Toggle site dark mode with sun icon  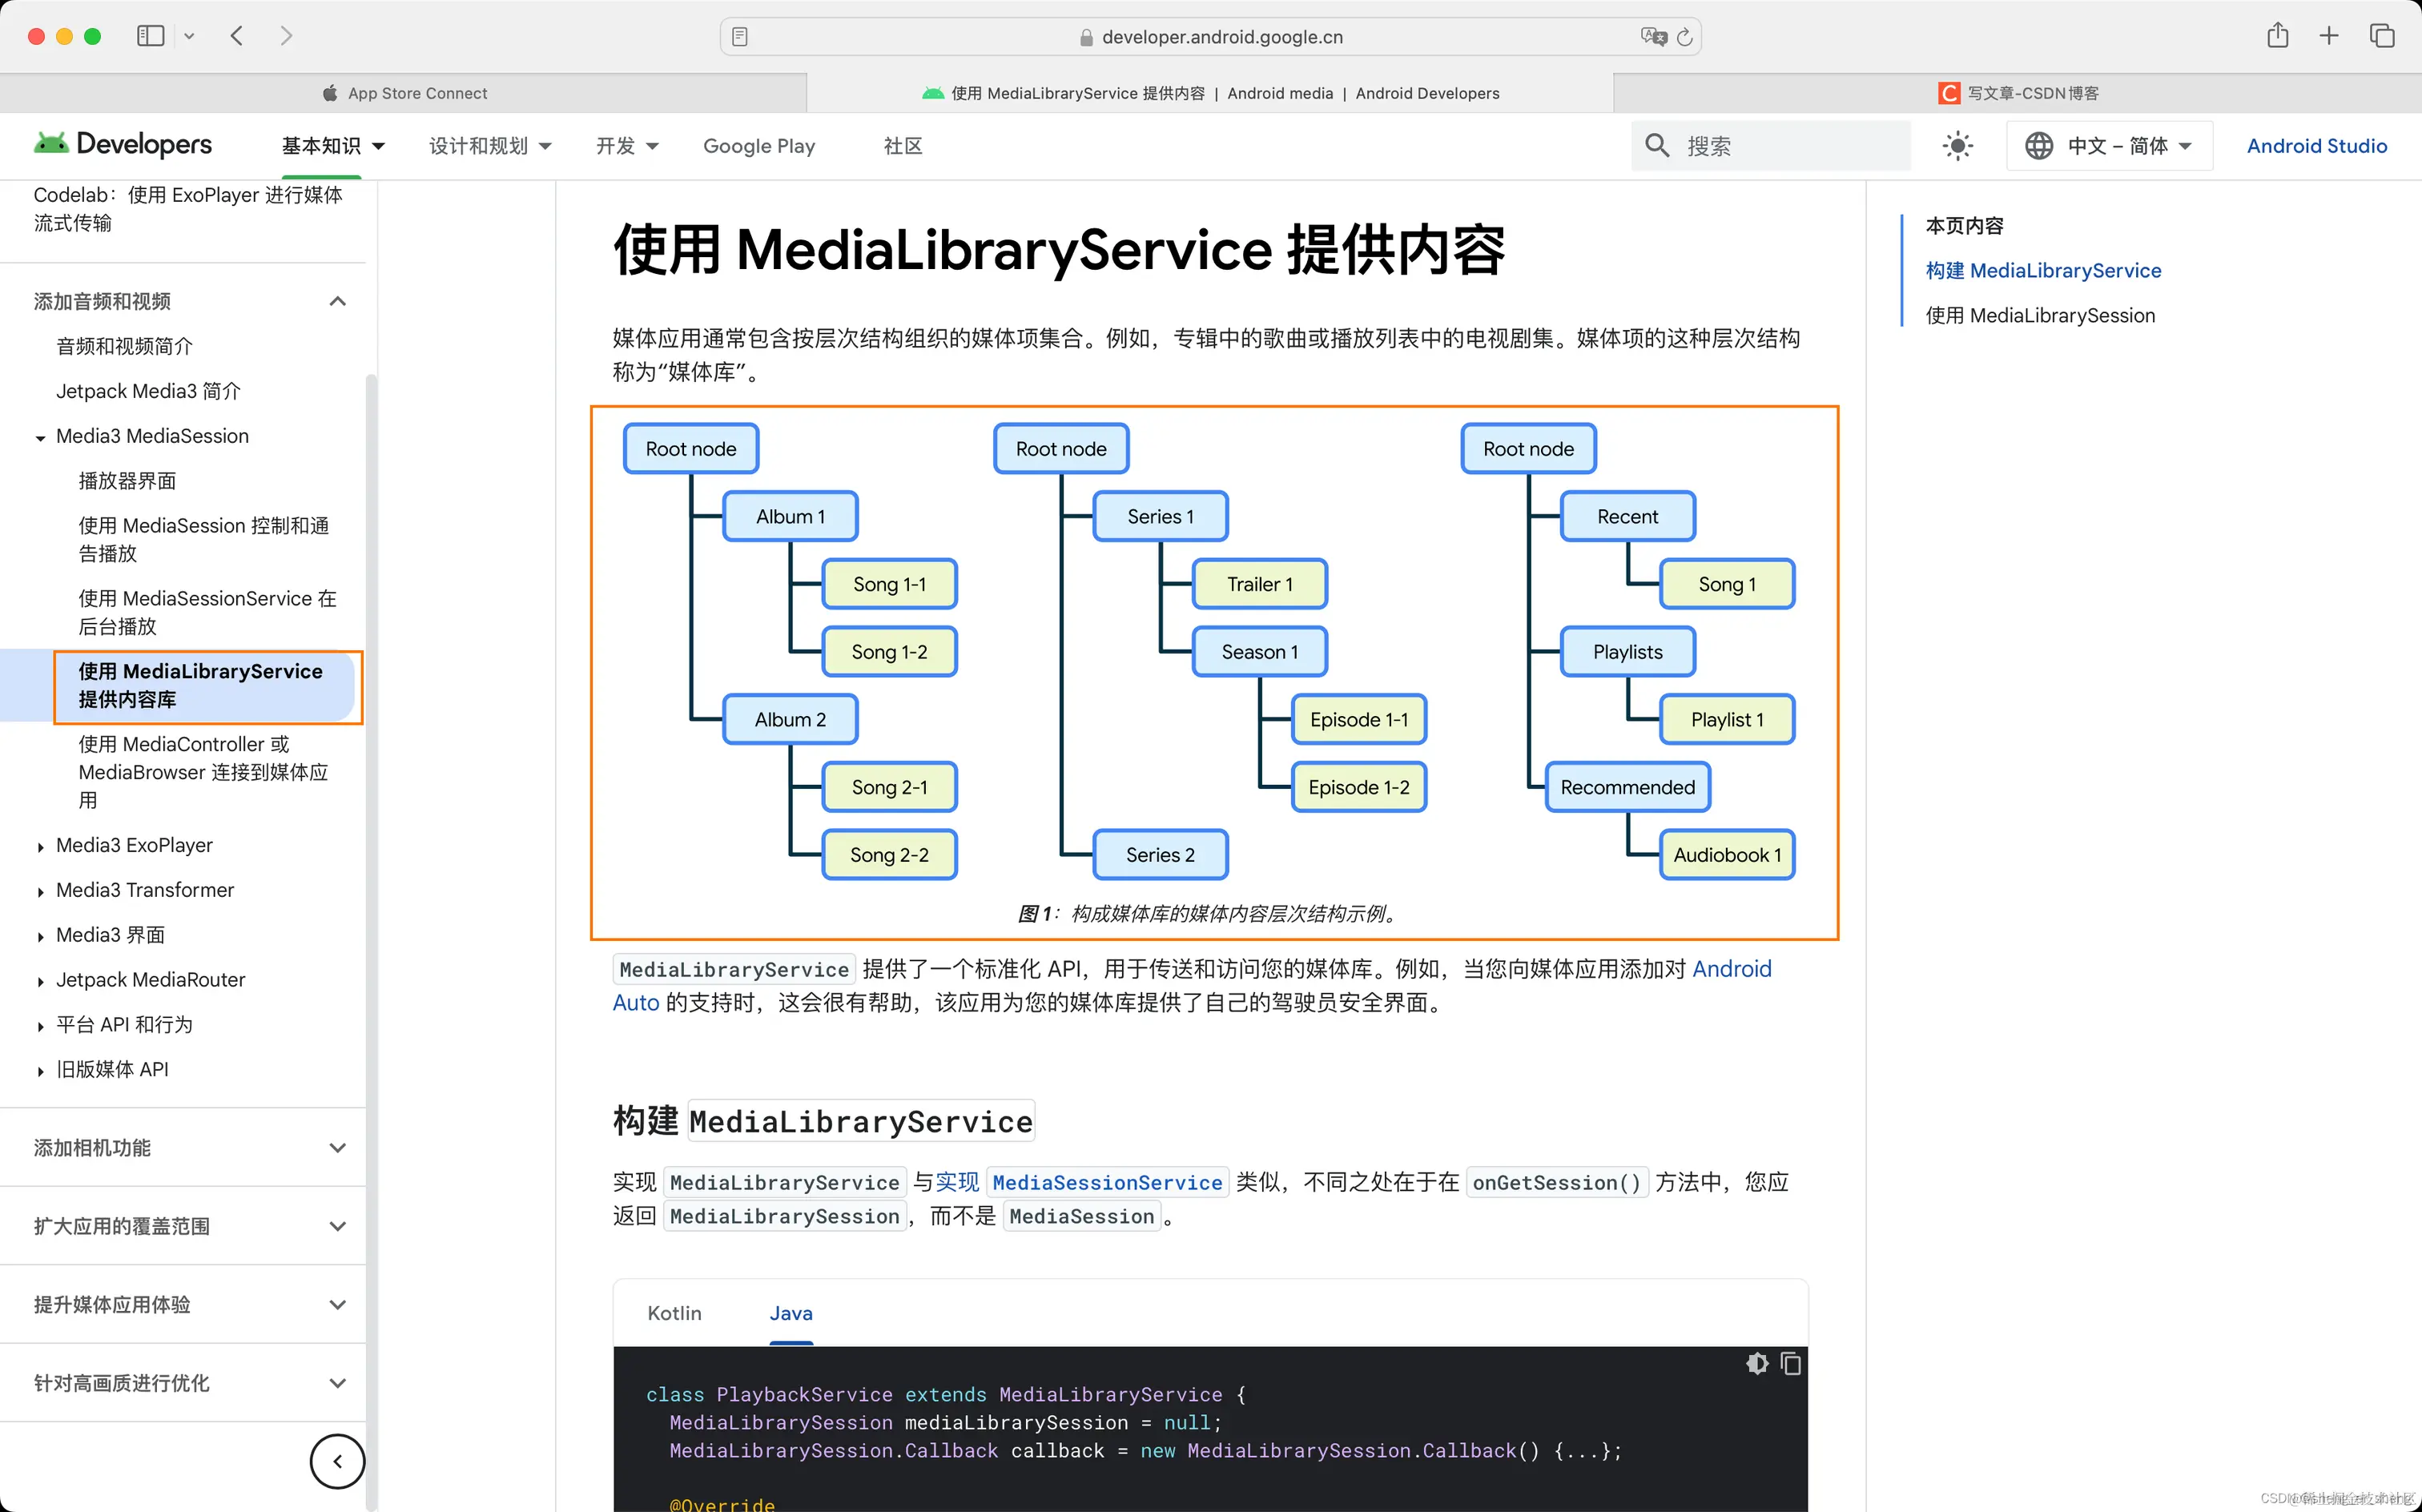click(x=1957, y=145)
